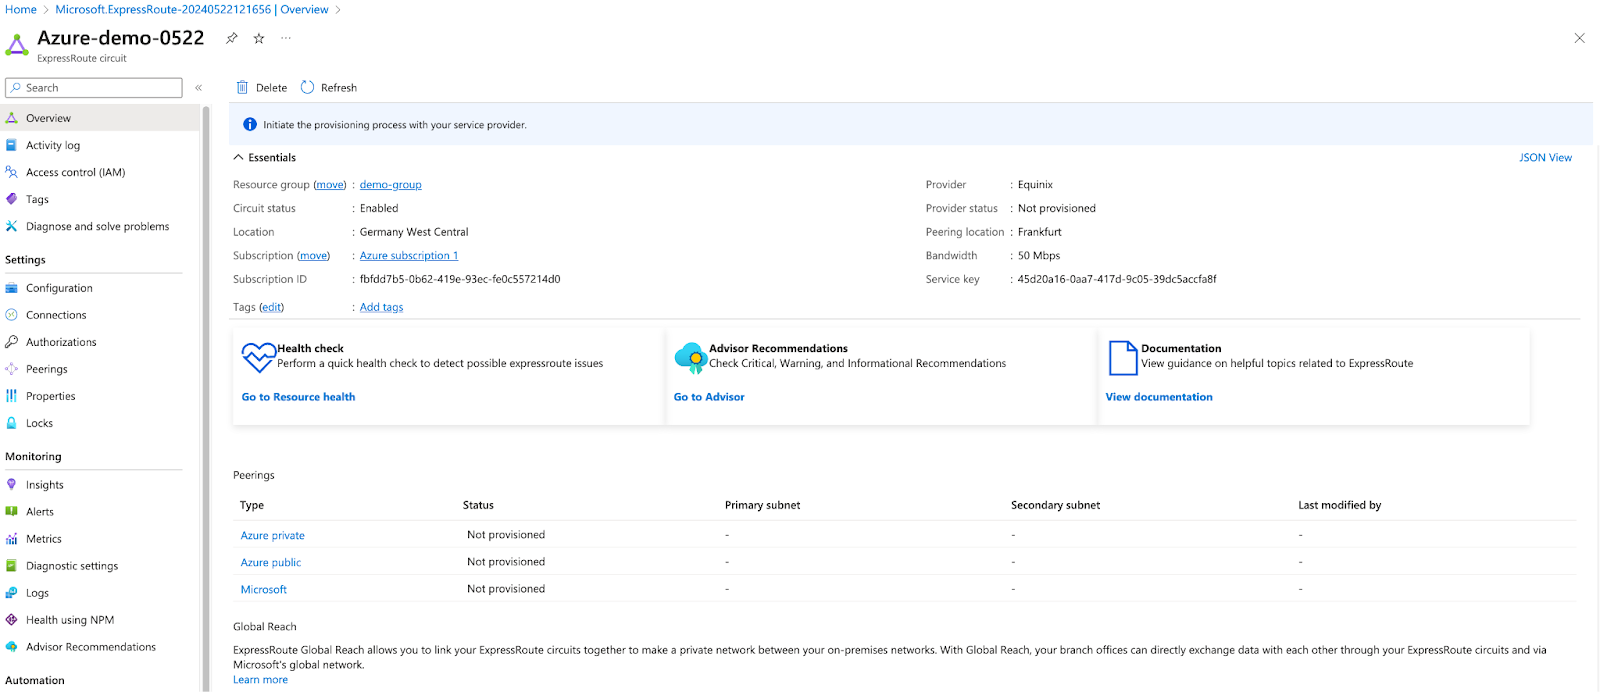1600x692 pixels.
Task: Close the ExpressRoute circuit blade
Action: (x=1580, y=38)
